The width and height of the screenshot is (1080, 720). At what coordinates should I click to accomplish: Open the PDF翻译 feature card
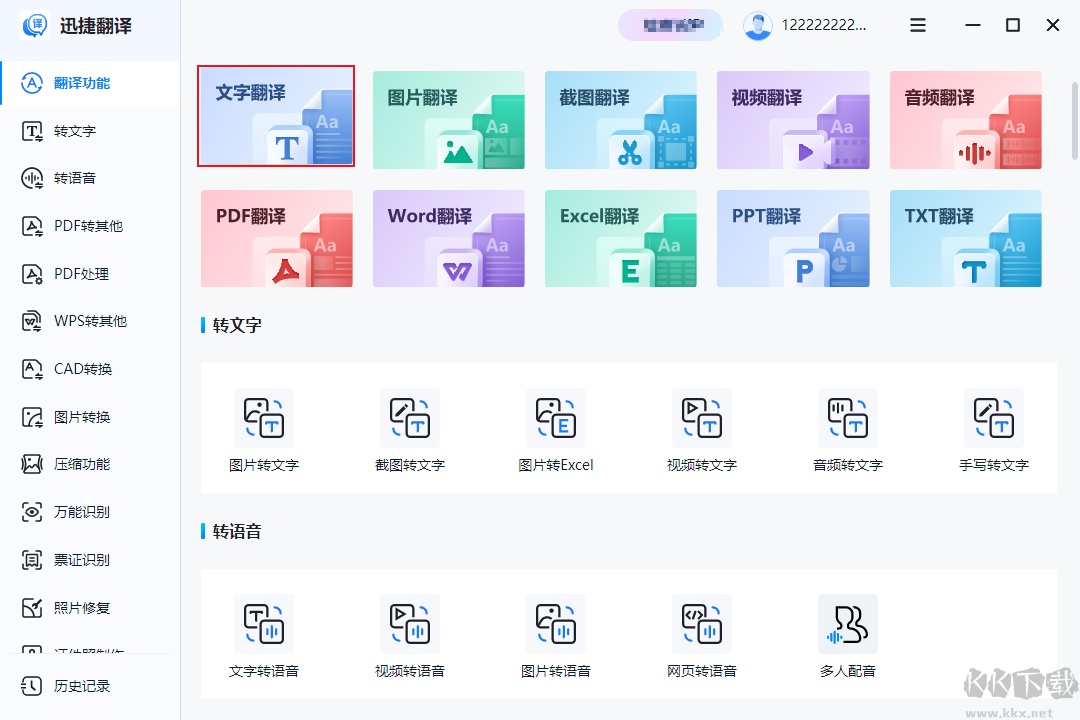(276, 238)
